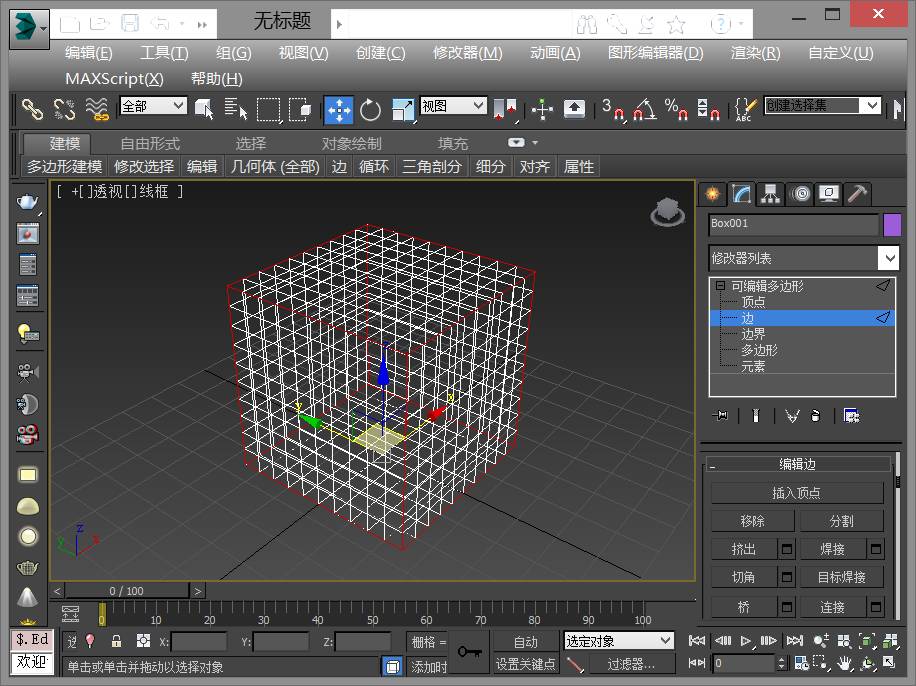Open the 选定对象 key filter dropdown
The height and width of the screenshot is (686, 916).
(619, 641)
